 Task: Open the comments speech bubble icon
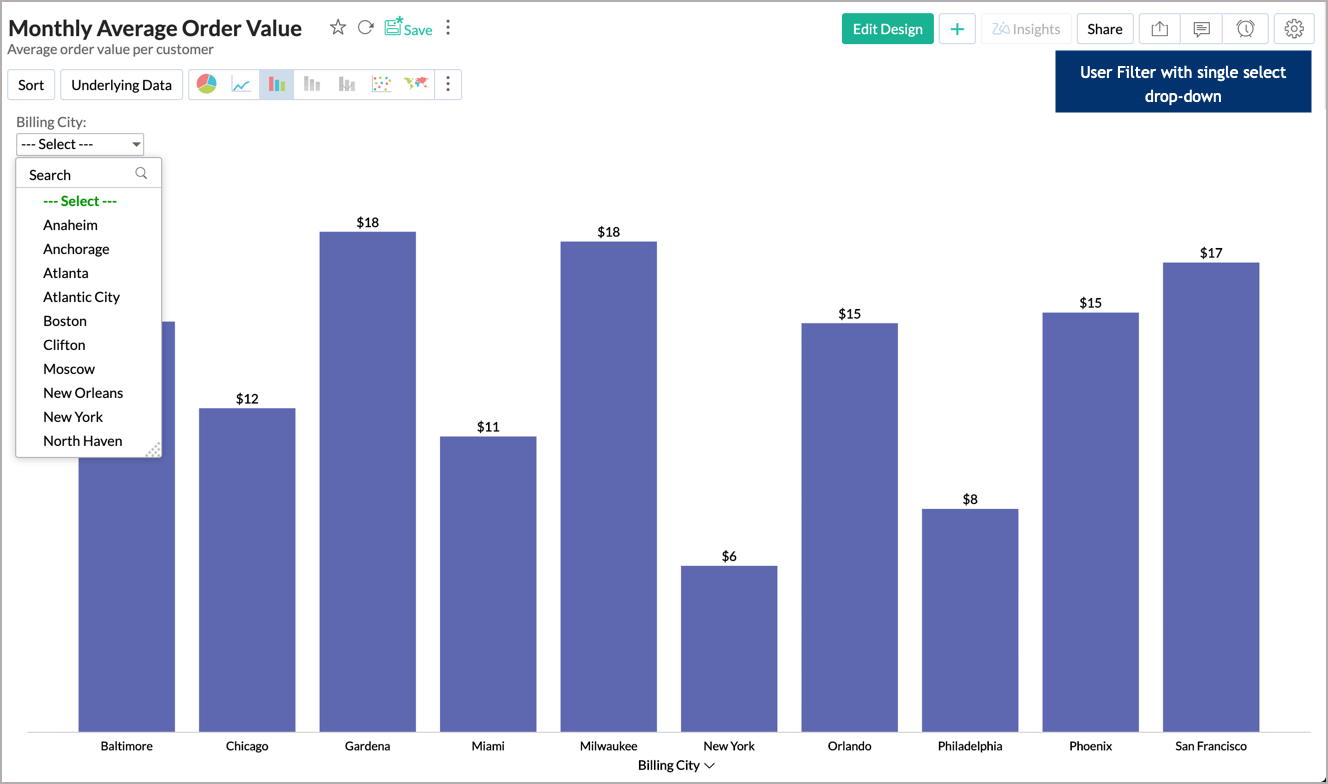(1202, 29)
